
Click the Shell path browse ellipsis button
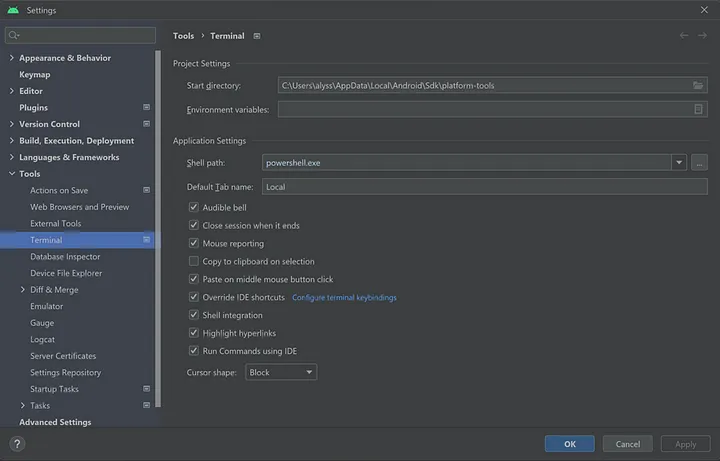point(699,162)
